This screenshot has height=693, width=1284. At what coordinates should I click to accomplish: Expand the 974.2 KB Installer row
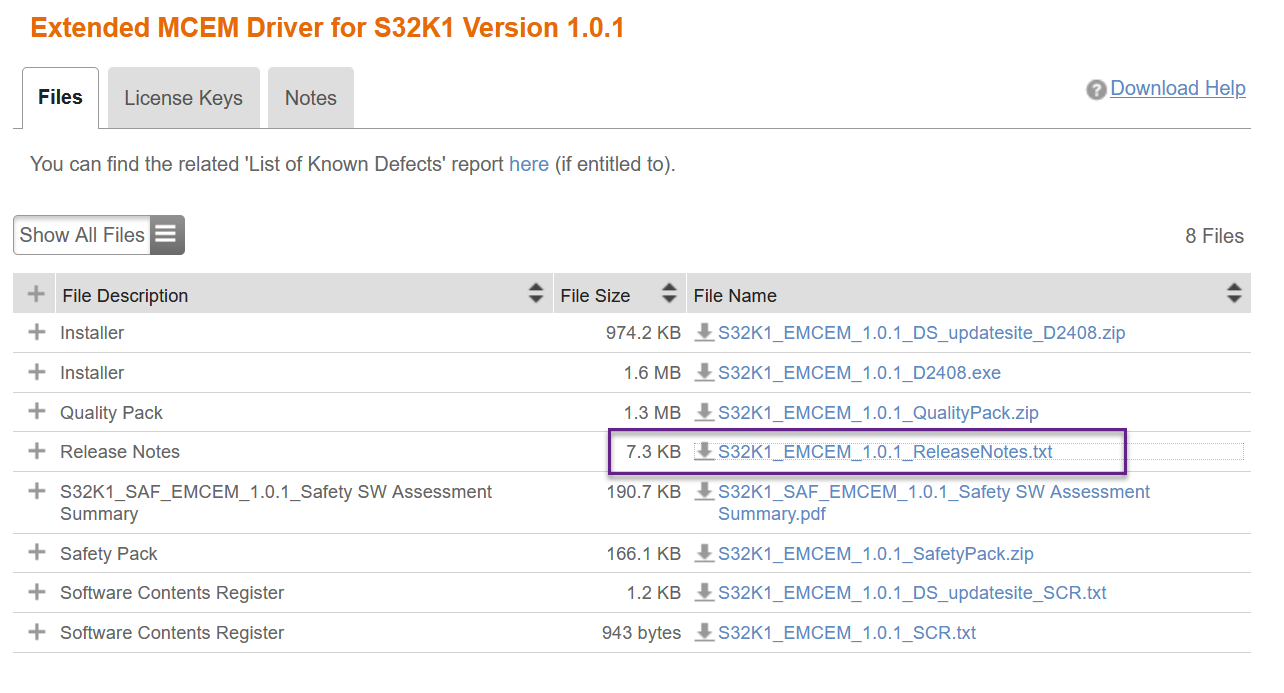(37, 332)
